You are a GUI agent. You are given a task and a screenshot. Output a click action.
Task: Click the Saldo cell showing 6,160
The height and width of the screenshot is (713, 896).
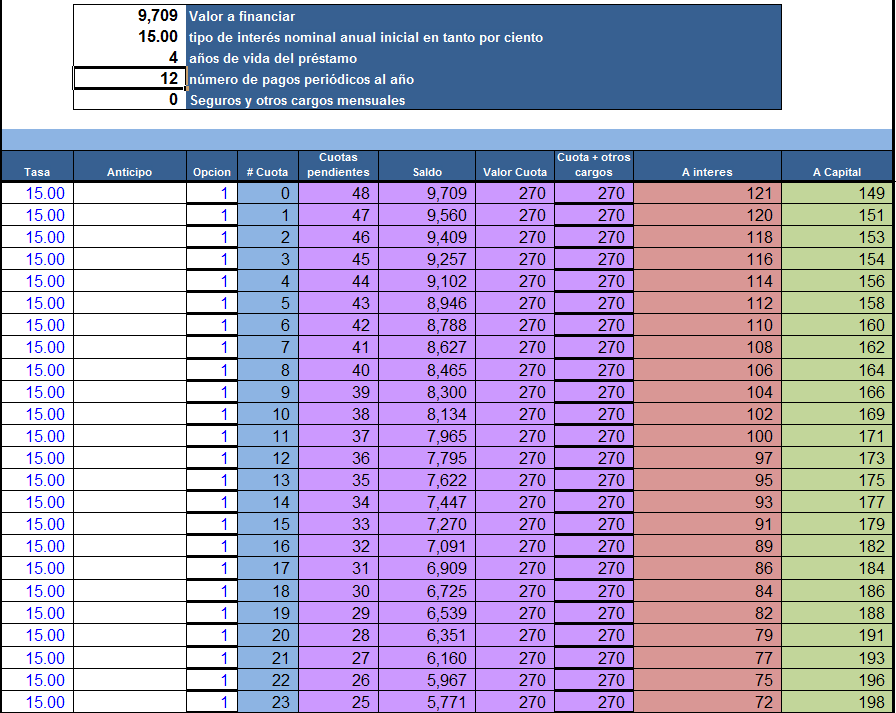click(x=427, y=658)
